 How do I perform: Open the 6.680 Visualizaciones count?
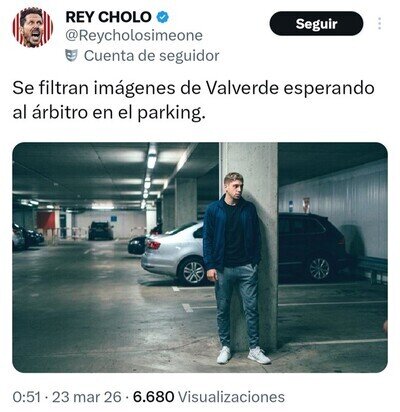[209, 397]
